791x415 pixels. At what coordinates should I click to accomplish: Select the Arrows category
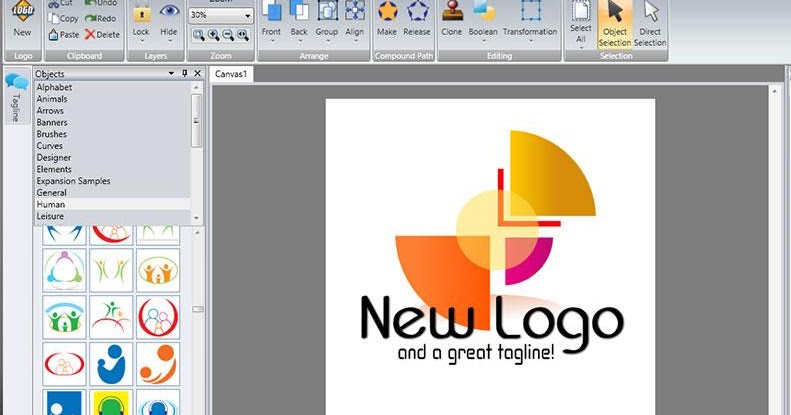click(x=112, y=110)
